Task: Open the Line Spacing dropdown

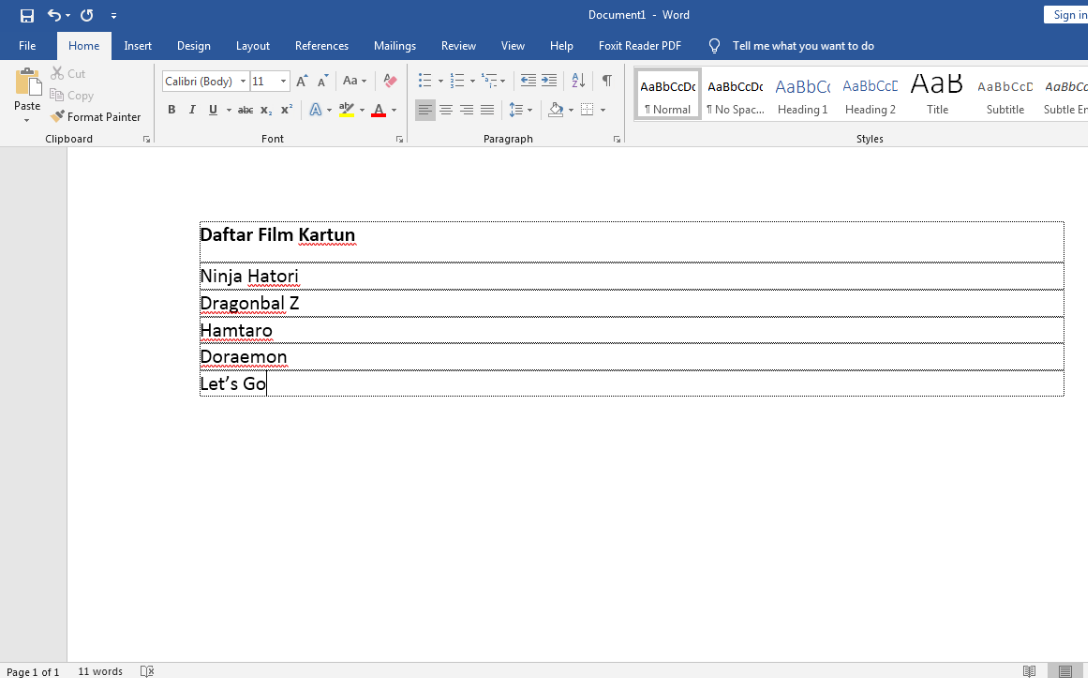Action: coord(520,109)
